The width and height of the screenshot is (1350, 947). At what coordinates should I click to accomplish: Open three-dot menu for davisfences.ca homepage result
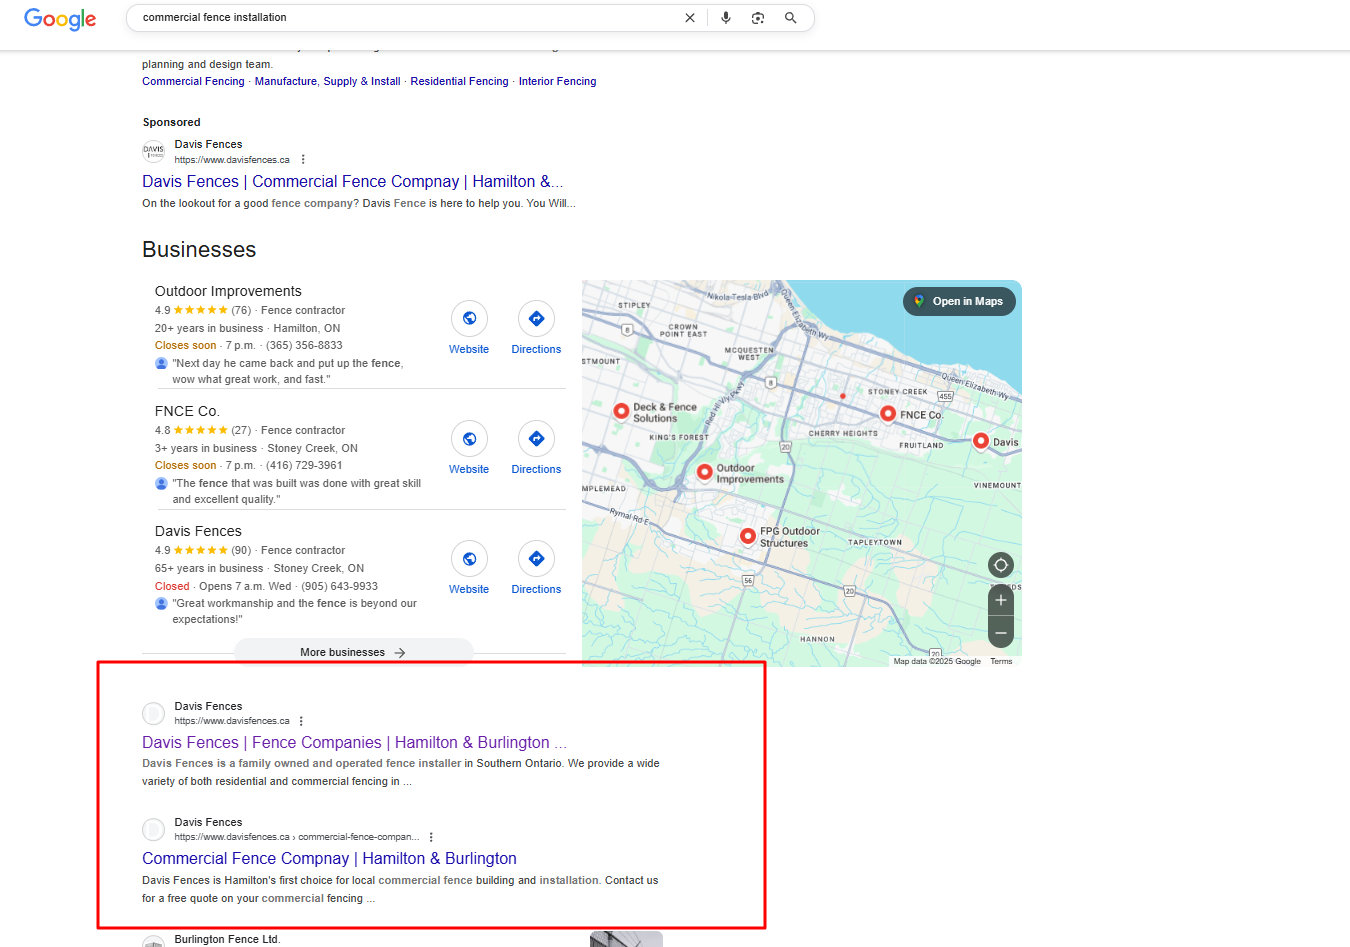(x=301, y=721)
